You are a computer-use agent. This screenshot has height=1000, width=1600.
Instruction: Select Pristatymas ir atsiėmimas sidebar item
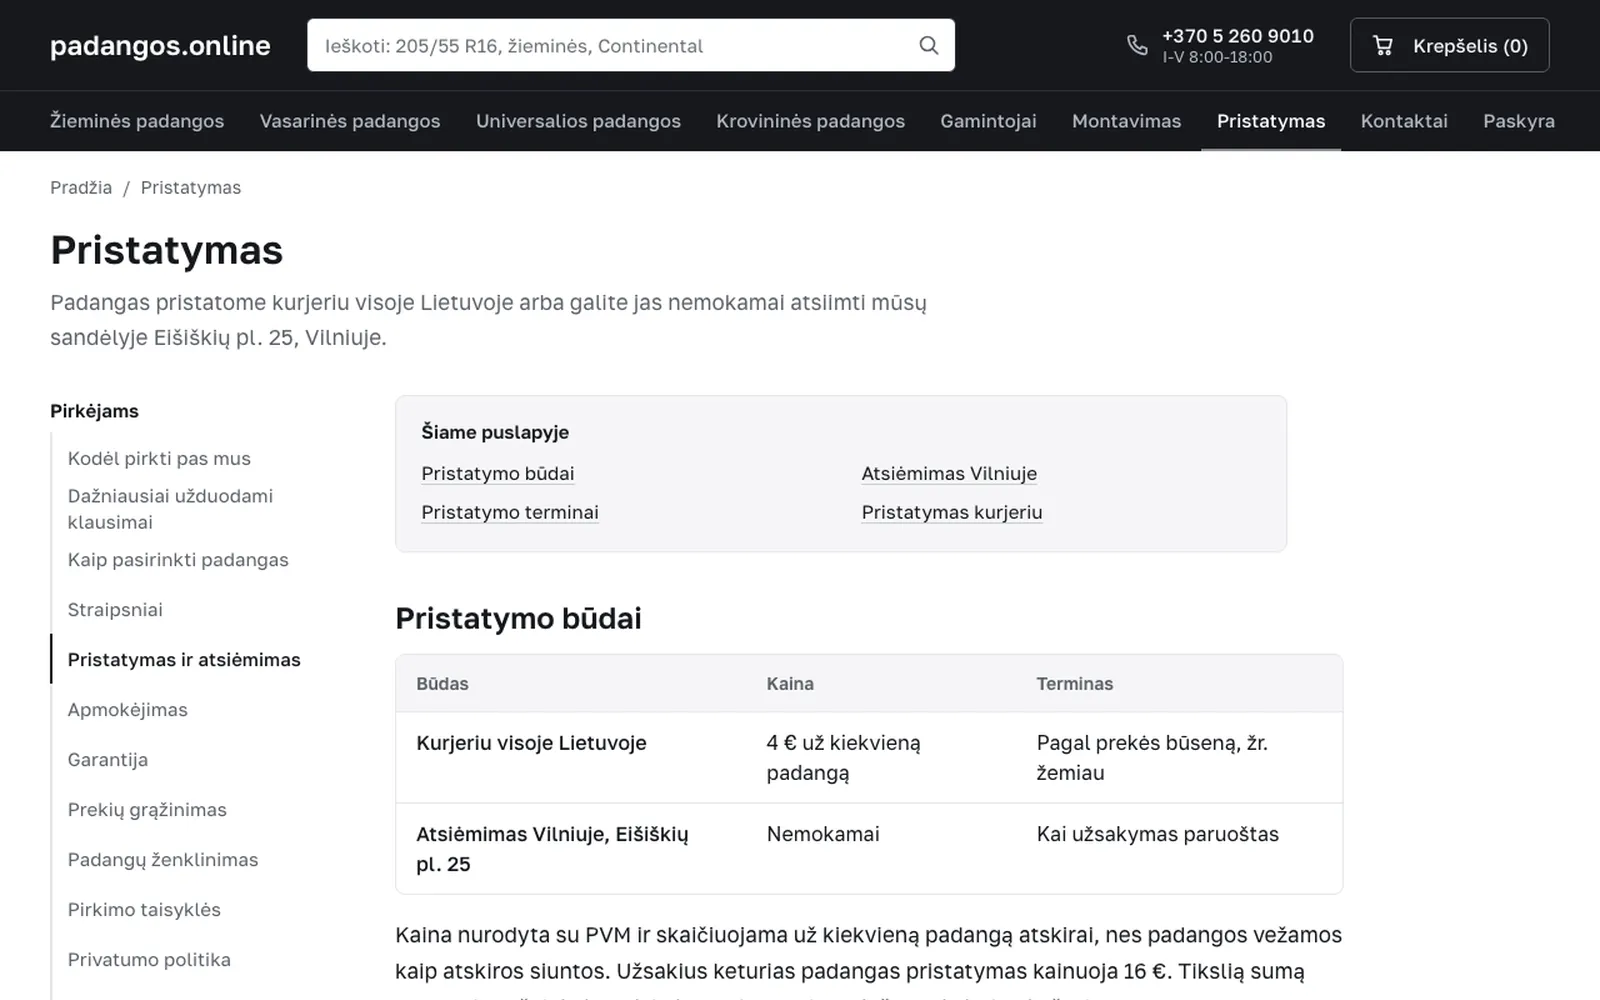[184, 660]
